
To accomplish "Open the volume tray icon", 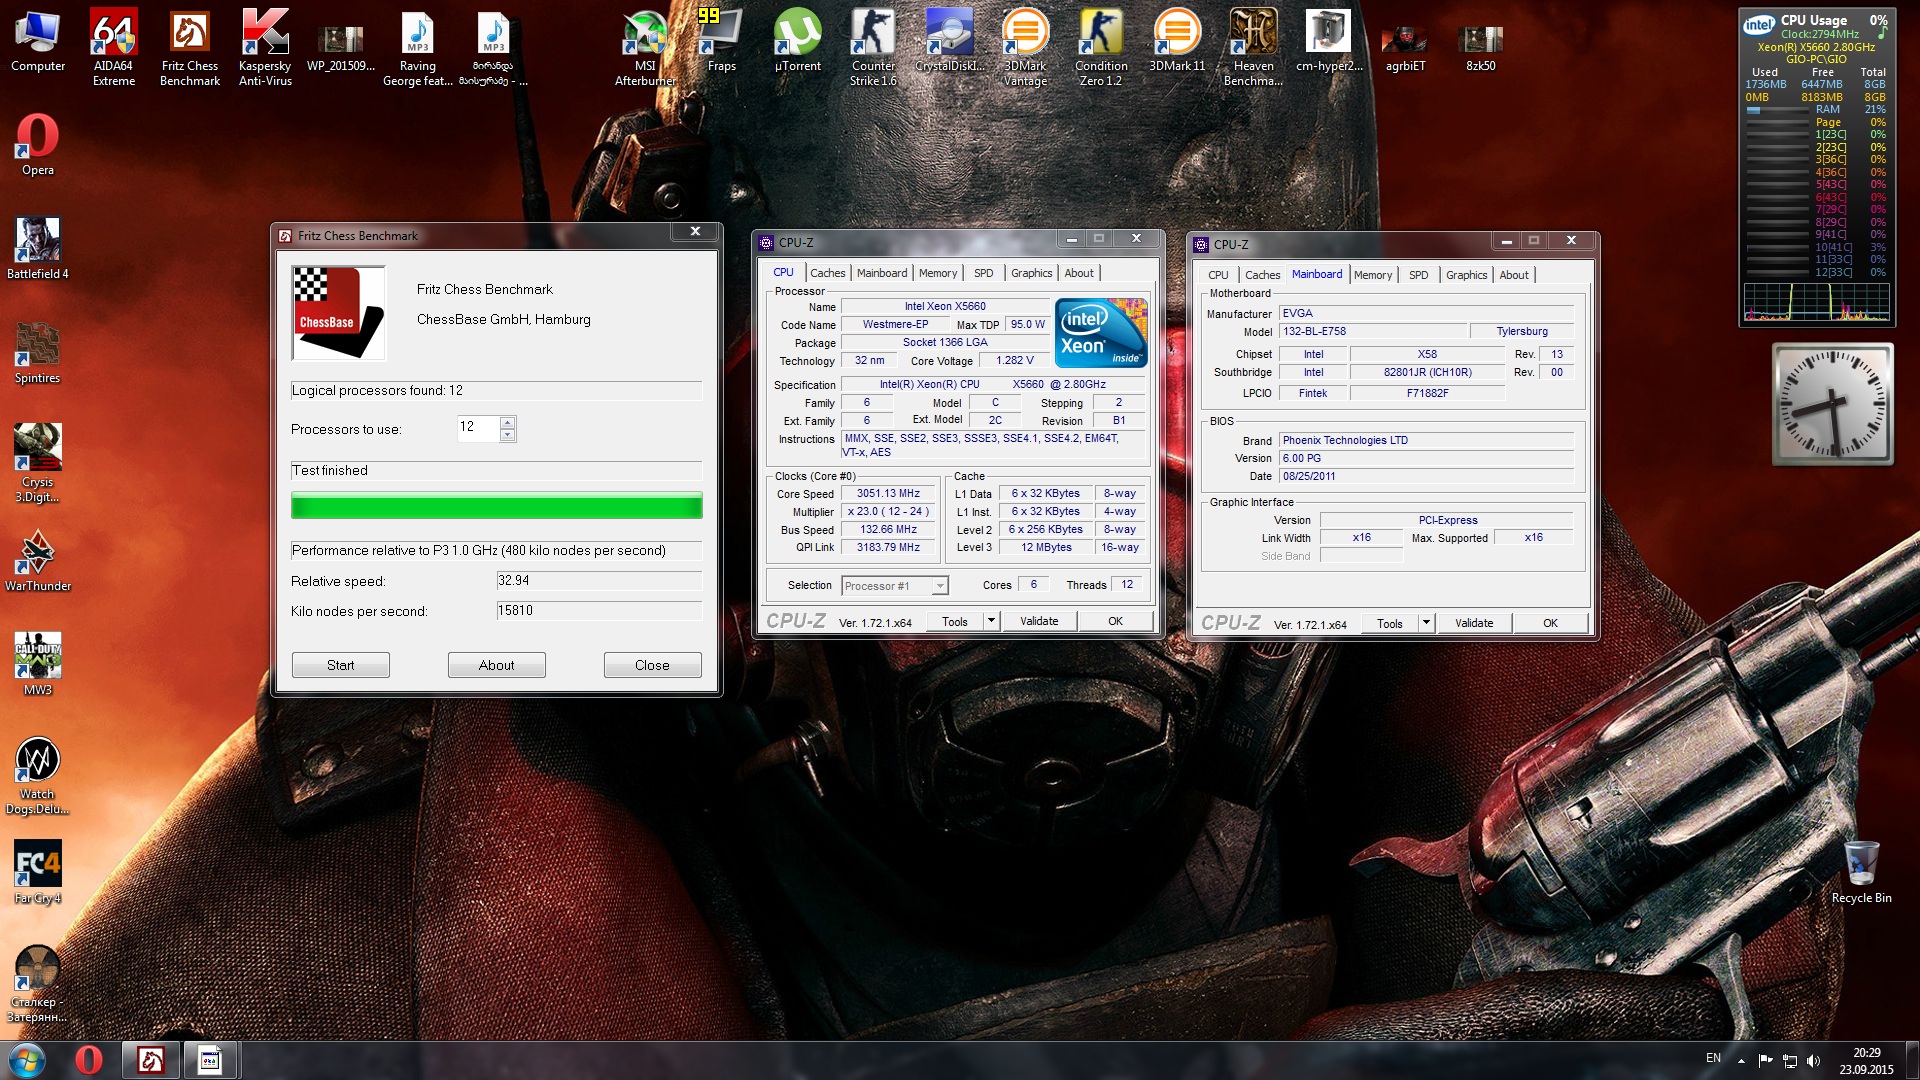I will (1814, 1060).
